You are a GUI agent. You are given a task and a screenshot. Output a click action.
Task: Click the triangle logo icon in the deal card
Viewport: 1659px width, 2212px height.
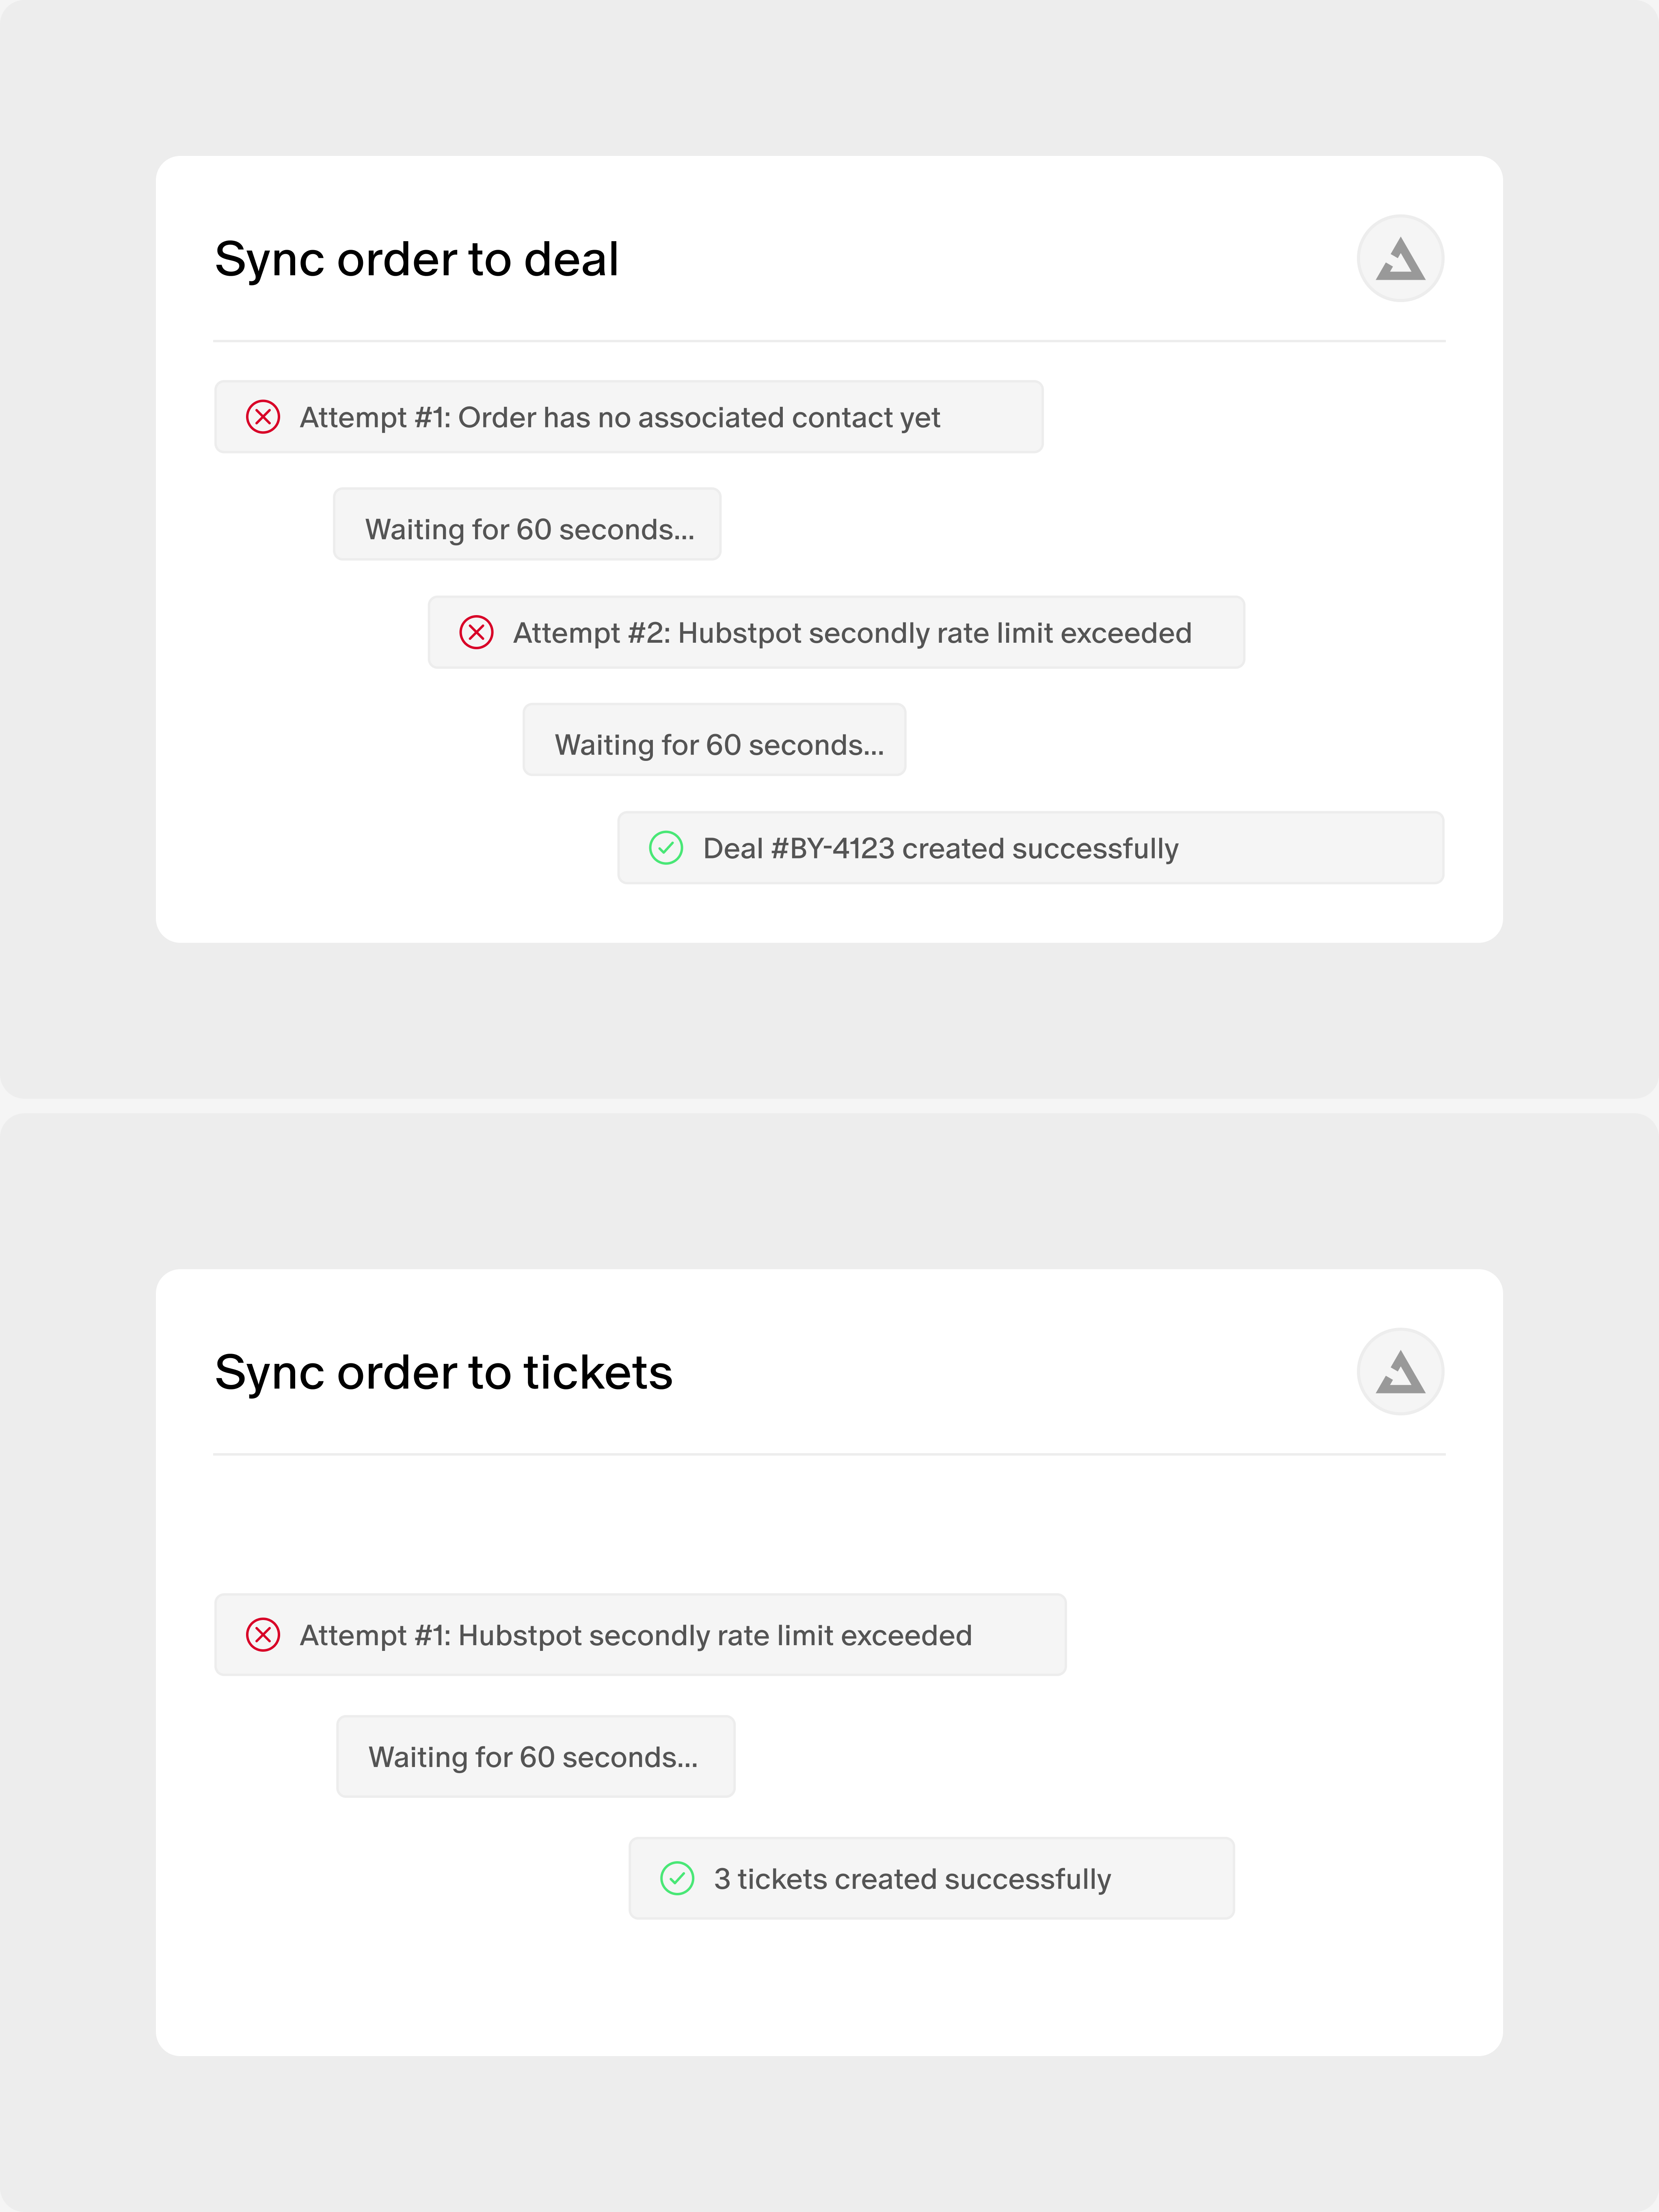pos(1400,258)
